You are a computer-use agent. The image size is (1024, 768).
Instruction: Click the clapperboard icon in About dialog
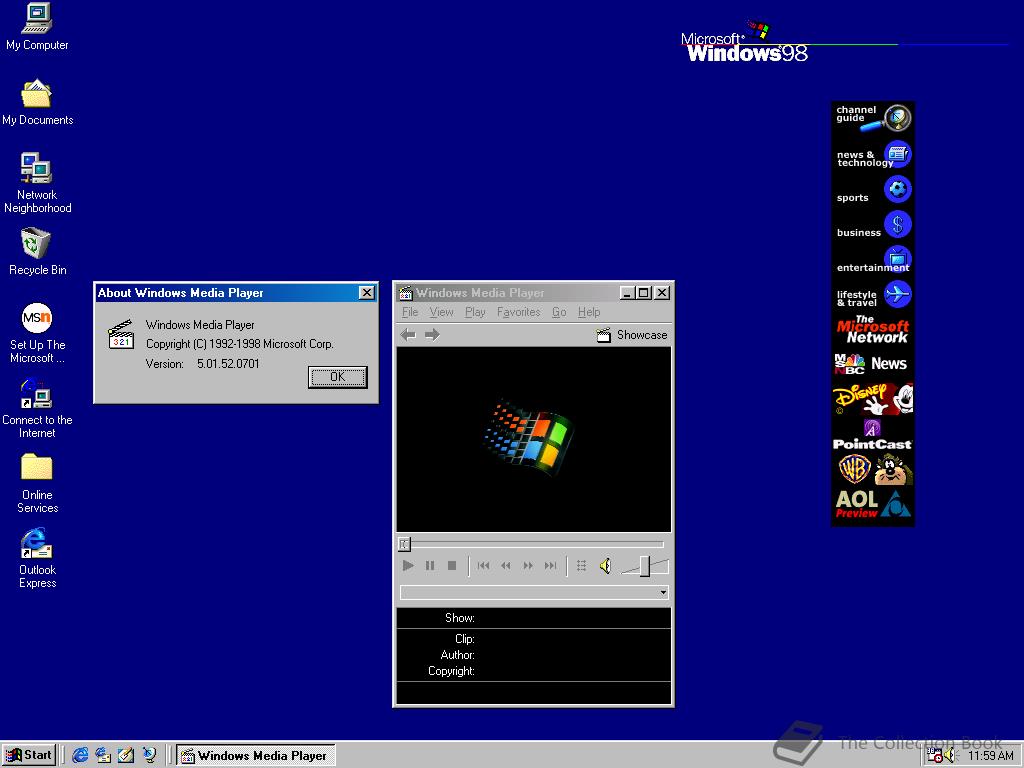121,334
